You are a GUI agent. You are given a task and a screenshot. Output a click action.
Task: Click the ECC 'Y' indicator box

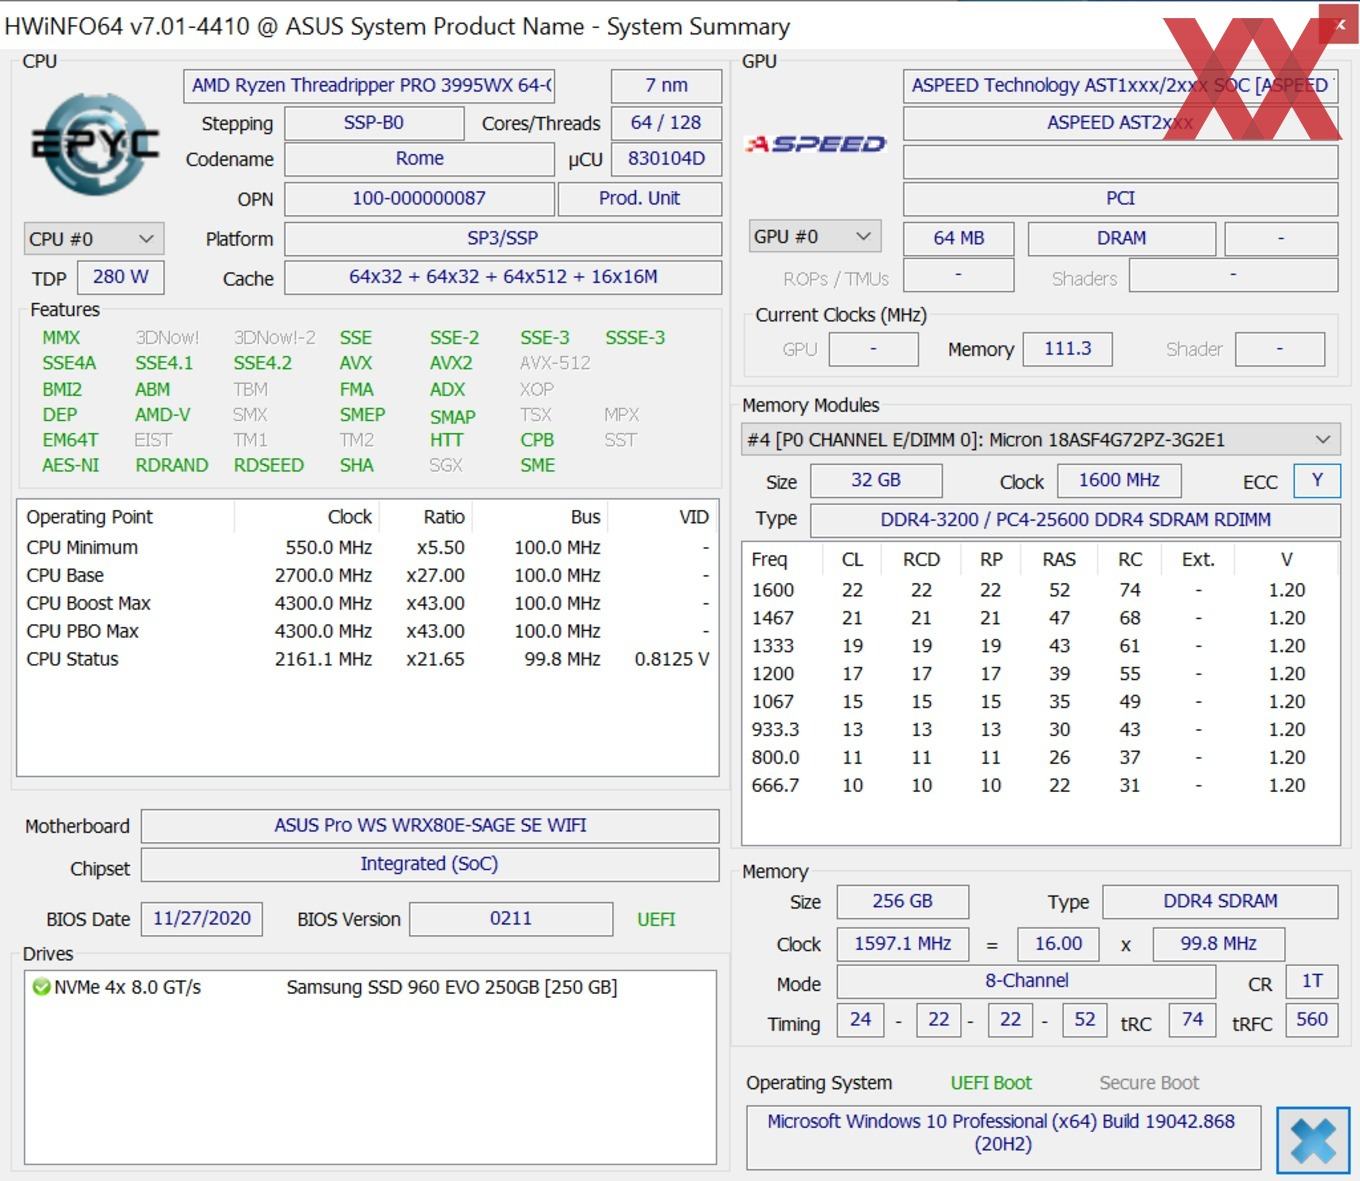coord(1317,480)
